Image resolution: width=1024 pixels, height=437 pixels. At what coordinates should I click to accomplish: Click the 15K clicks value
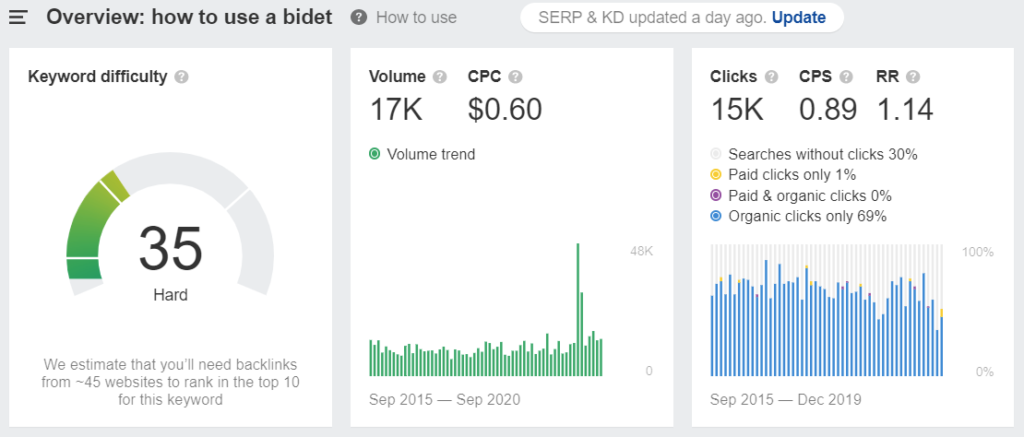pos(737,109)
